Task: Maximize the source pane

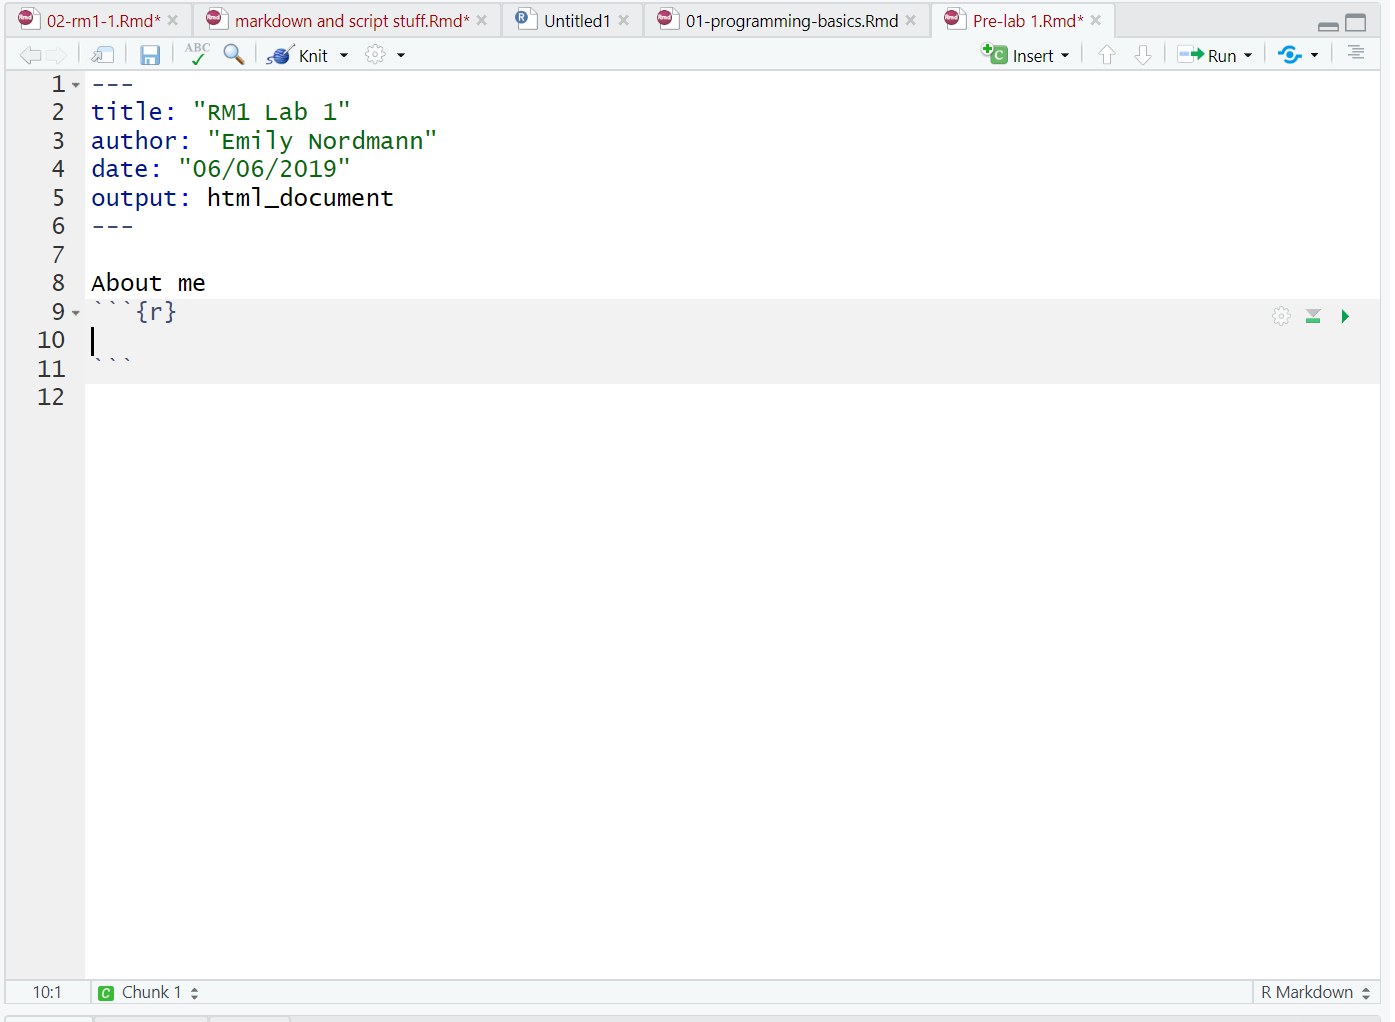Action: 1356,23
